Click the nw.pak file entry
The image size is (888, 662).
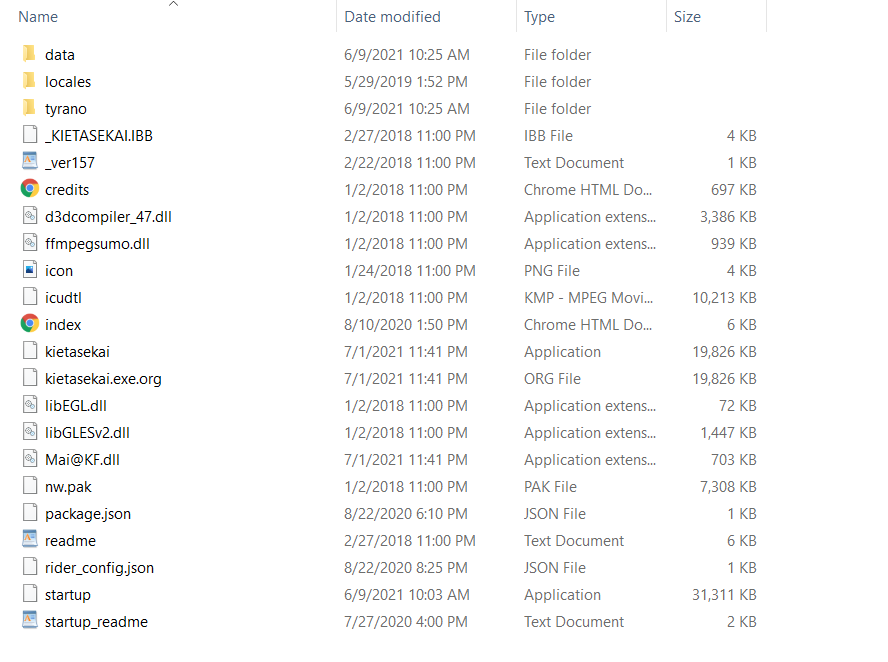click(x=69, y=486)
